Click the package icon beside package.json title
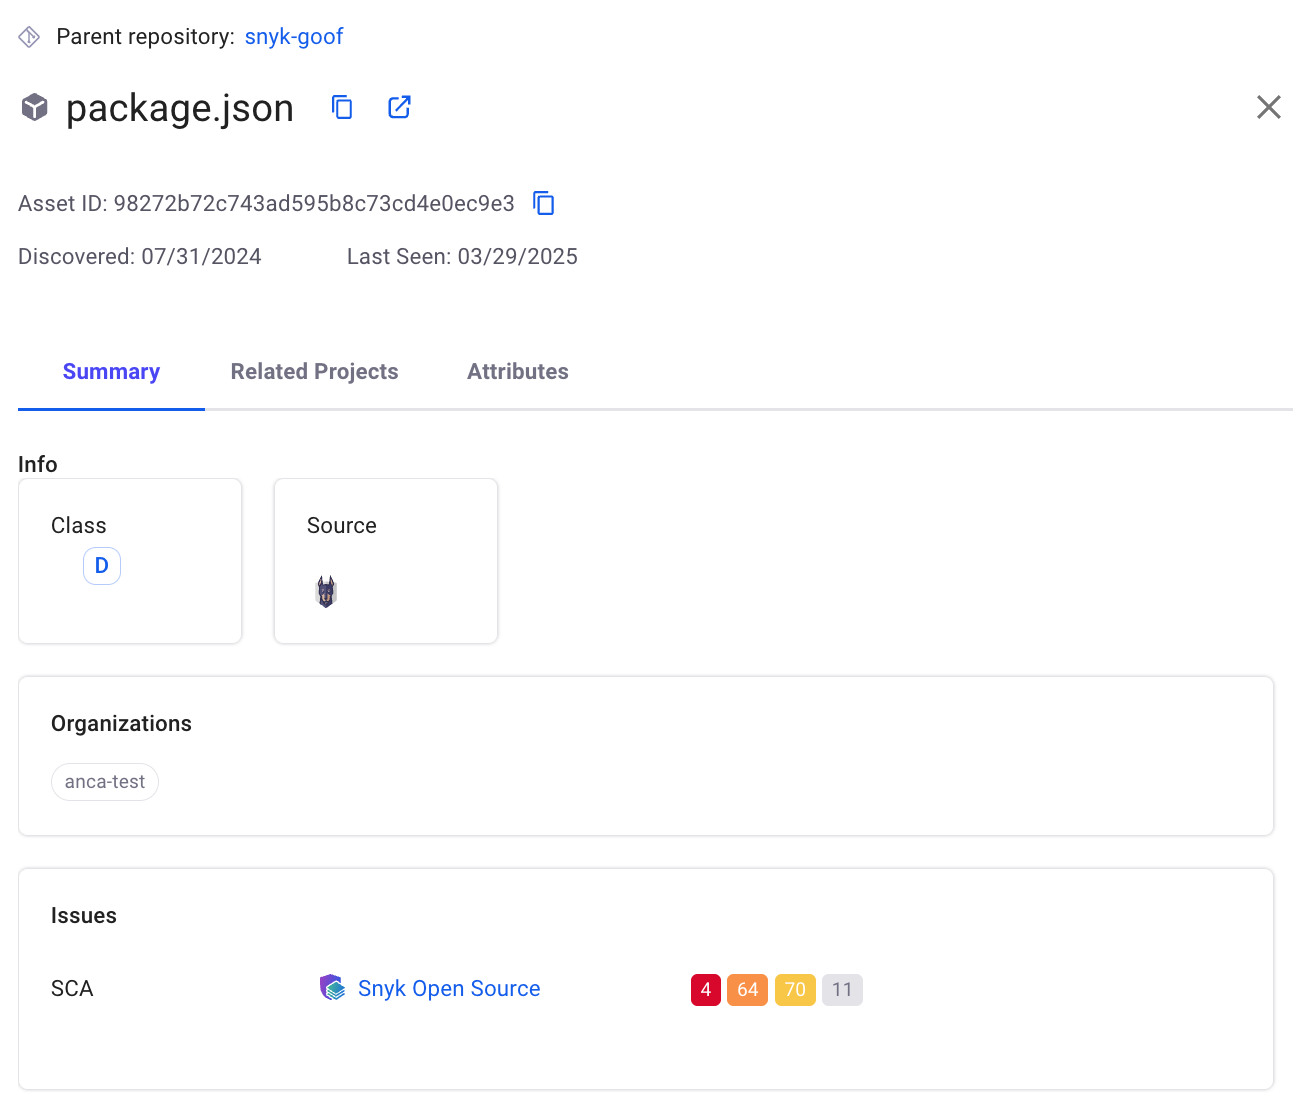 coord(33,107)
